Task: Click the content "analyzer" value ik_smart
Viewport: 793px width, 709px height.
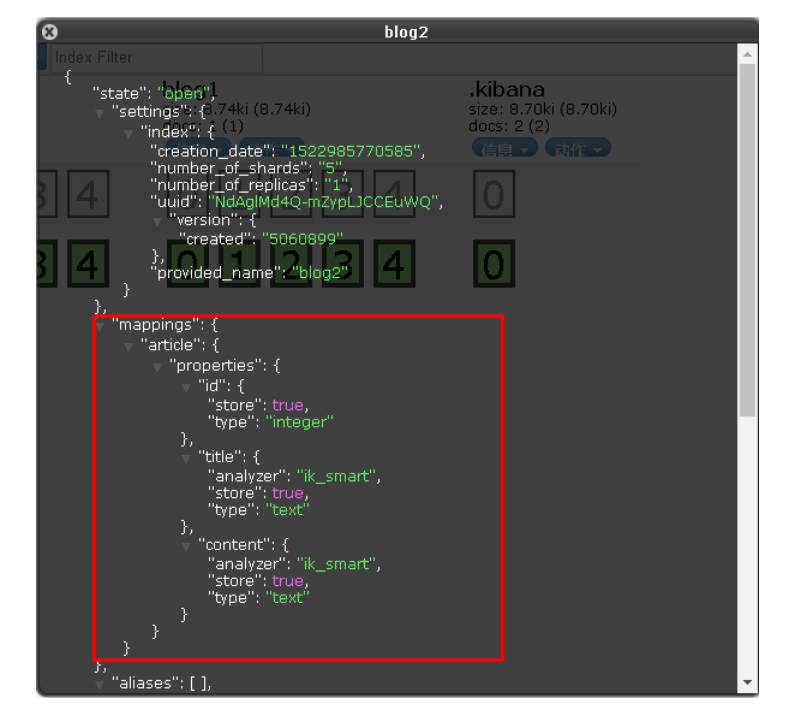Action: pyautogui.click(x=336, y=564)
